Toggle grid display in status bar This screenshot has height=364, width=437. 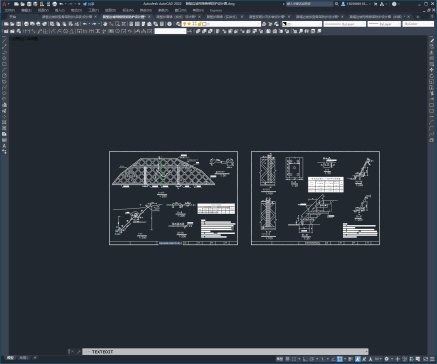[x=288, y=359]
